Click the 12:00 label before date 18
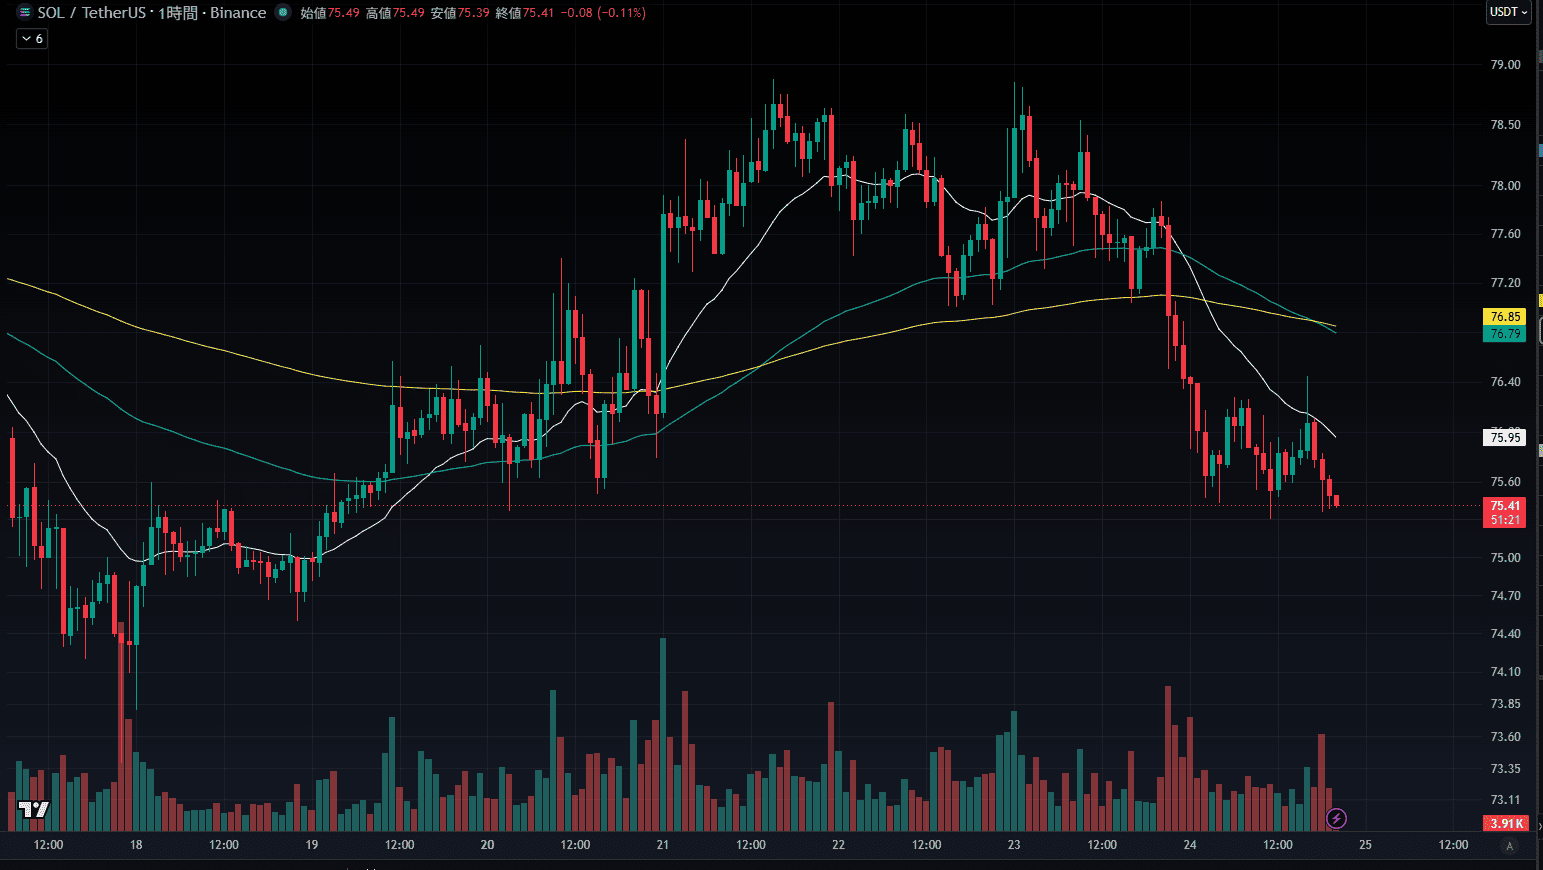 48,845
